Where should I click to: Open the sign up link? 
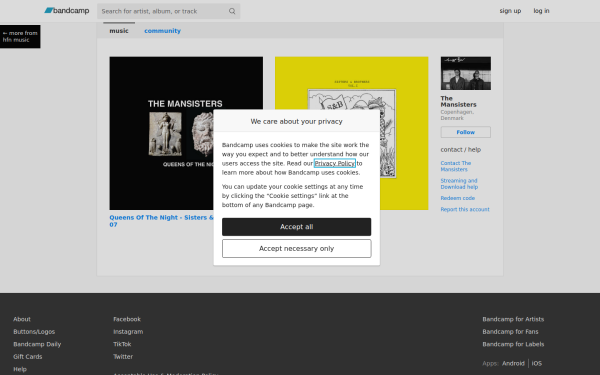(510, 11)
